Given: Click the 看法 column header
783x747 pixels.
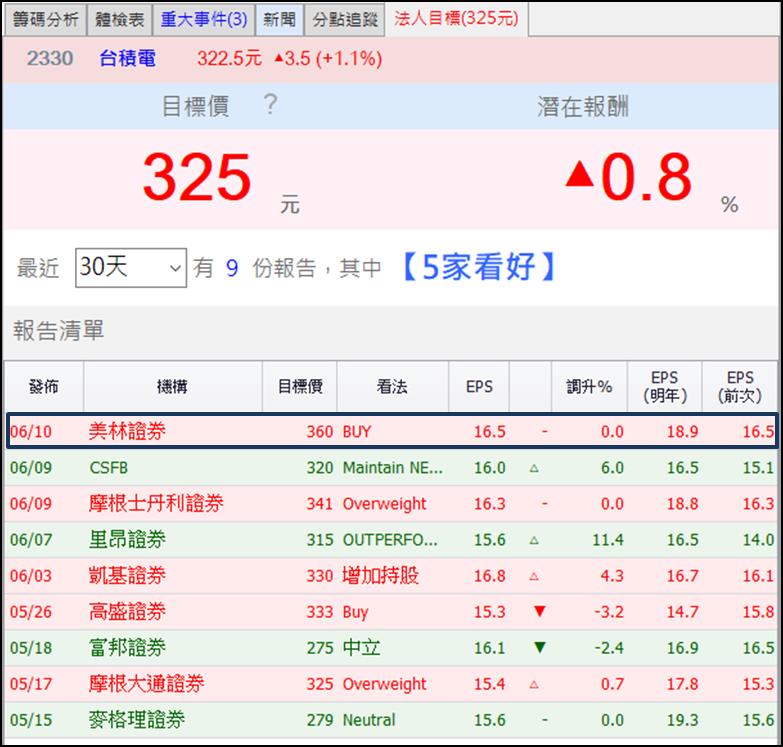Looking at the screenshot, I should tap(392, 386).
